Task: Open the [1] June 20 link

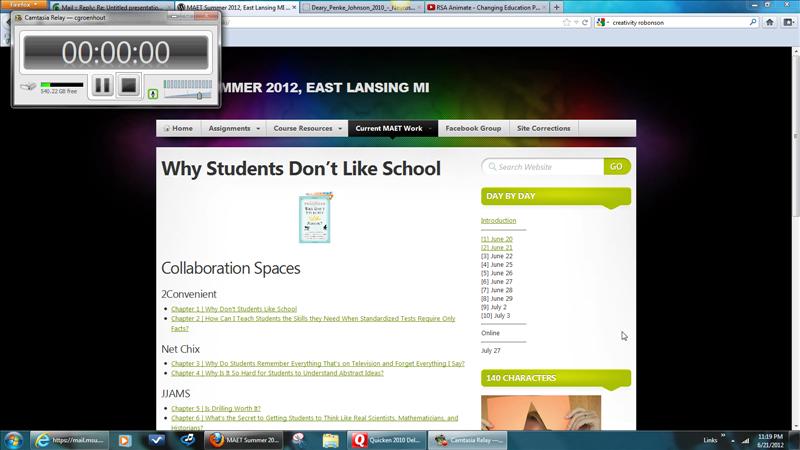Action: click(497, 239)
